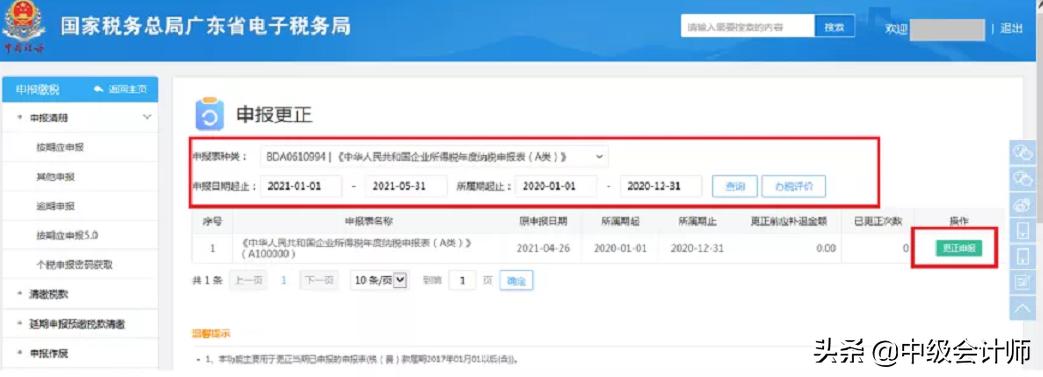Click the scroll-to-top arrow icon
This screenshot has height=377, width=1043.
(1023, 308)
